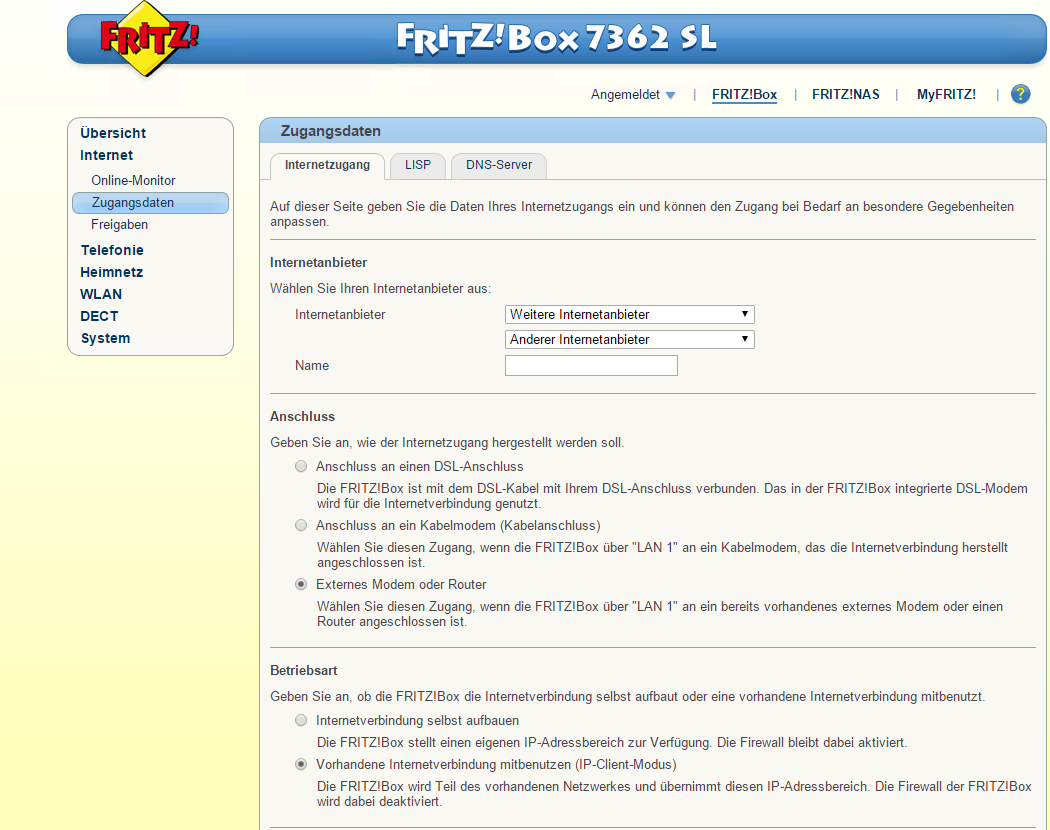Viewport: 1050px width, 830px height.
Task: Open Freigaben submenu entry
Action: 119,224
